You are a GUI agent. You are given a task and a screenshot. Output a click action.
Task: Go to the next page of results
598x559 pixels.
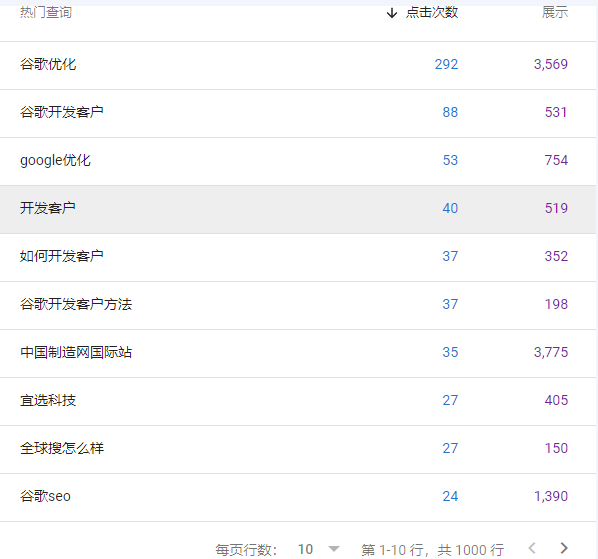pyautogui.click(x=564, y=548)
